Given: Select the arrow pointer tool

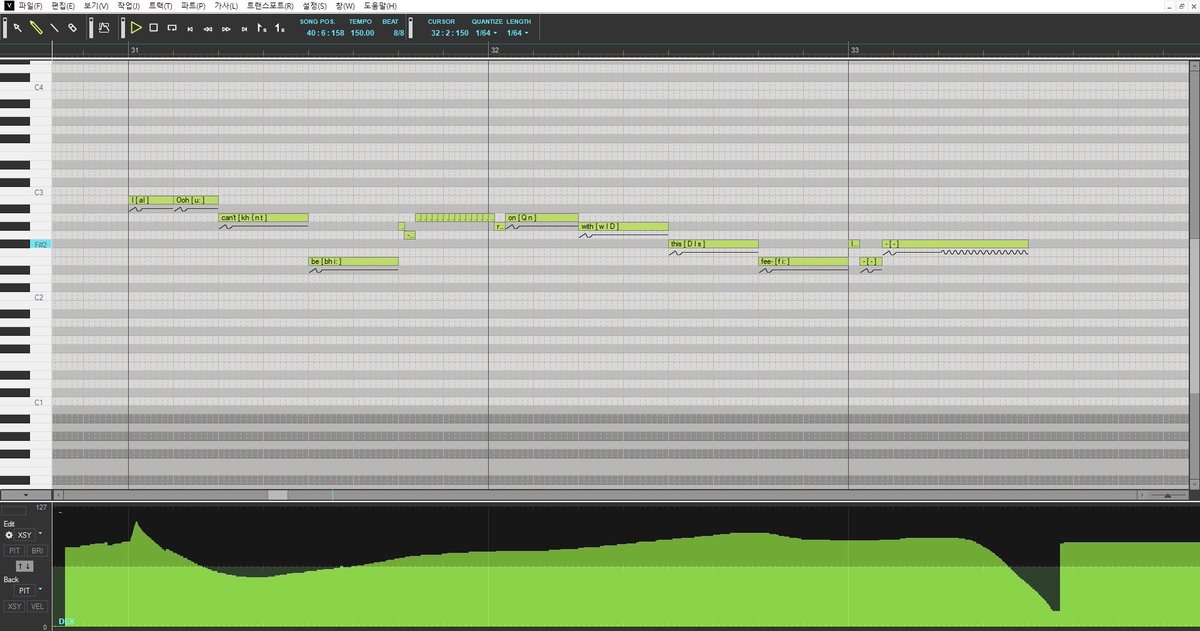Looking at the screenshot, I should coord(17,28).
